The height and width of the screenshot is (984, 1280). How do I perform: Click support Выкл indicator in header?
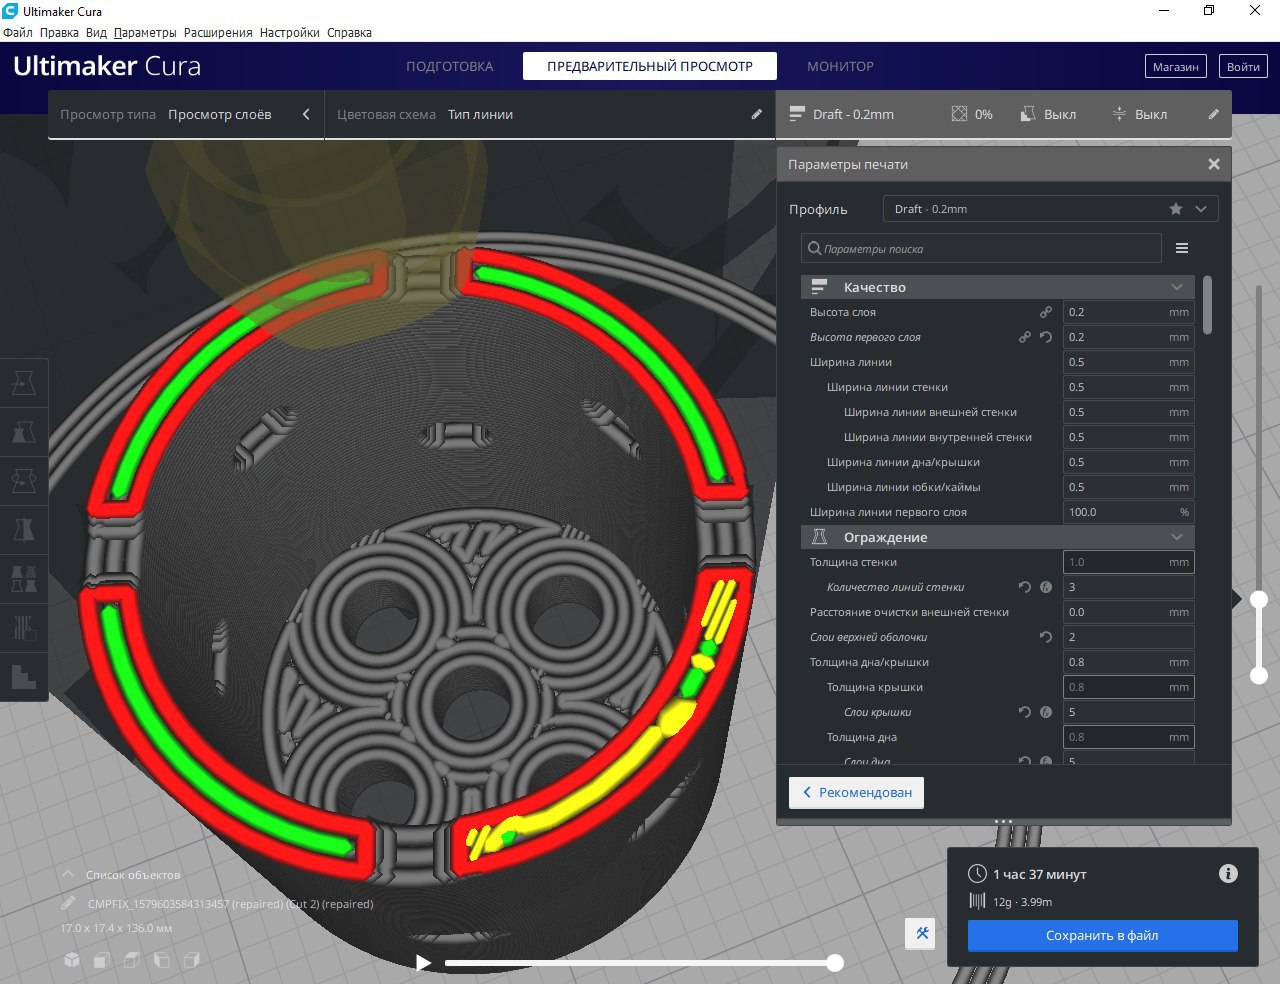[x=1048, y=114]
